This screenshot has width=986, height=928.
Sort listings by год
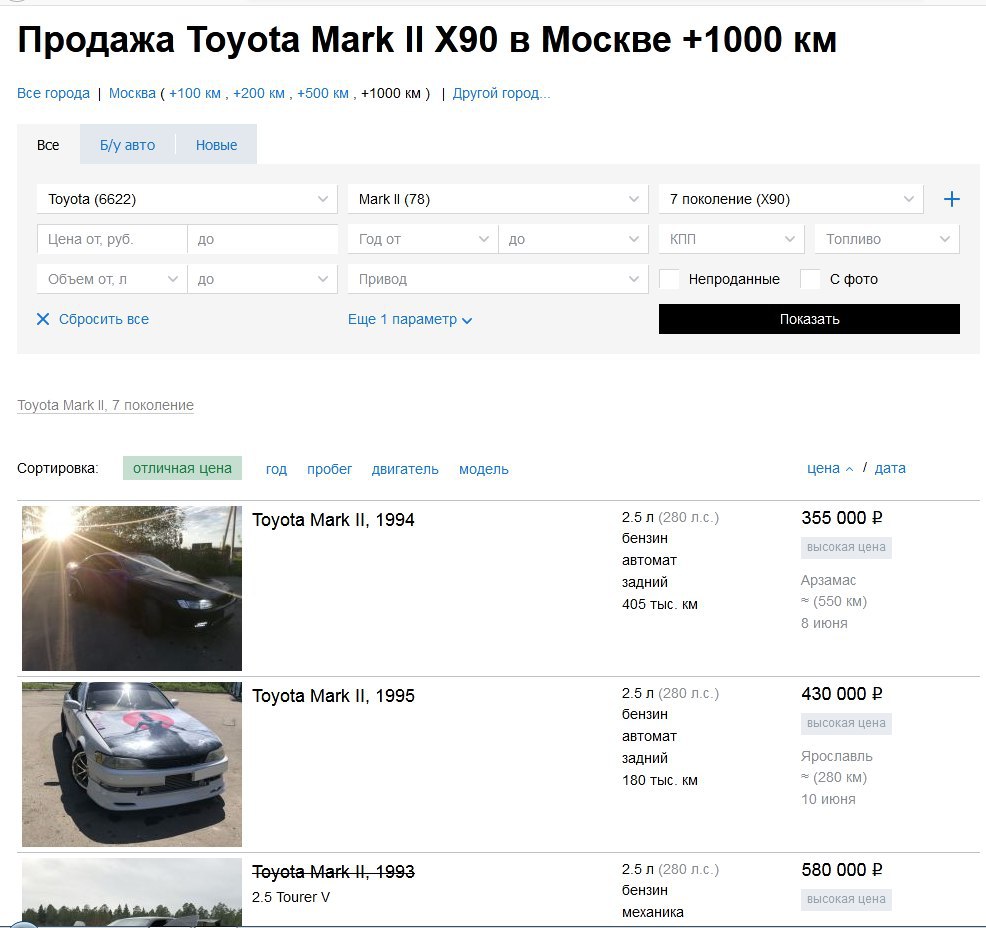pos(276,469)
